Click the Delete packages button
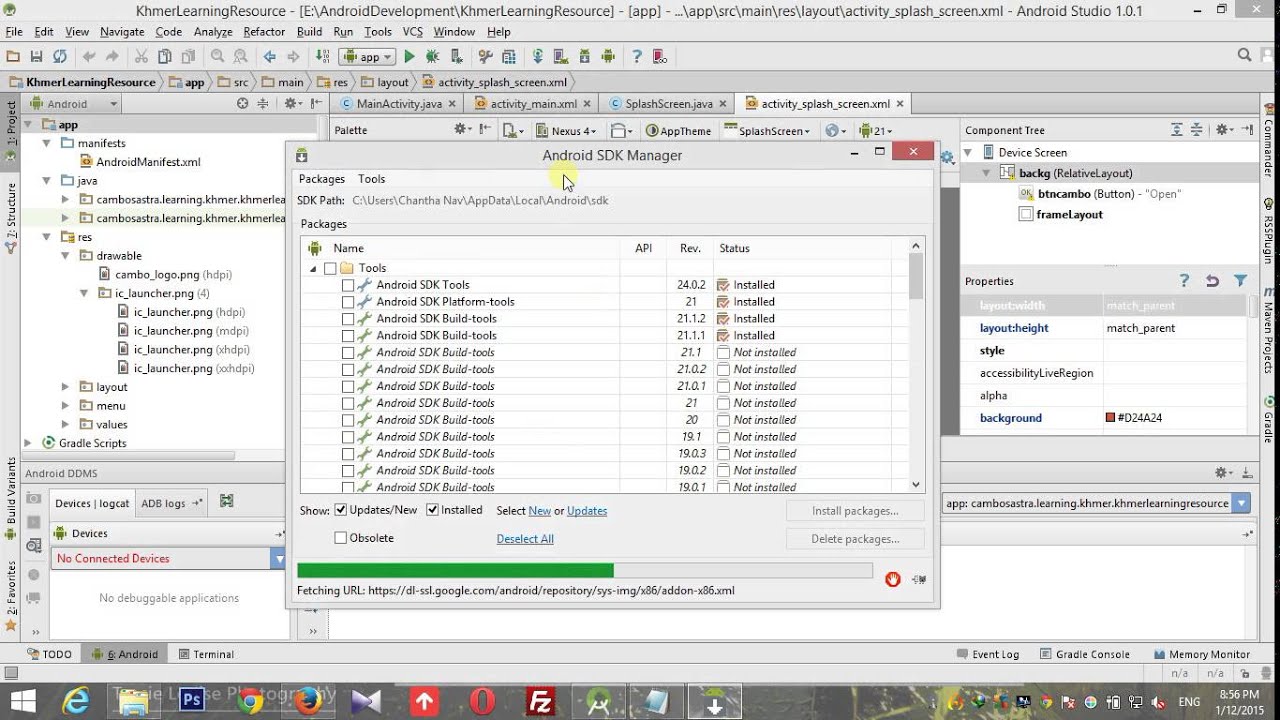 point(855,539)
